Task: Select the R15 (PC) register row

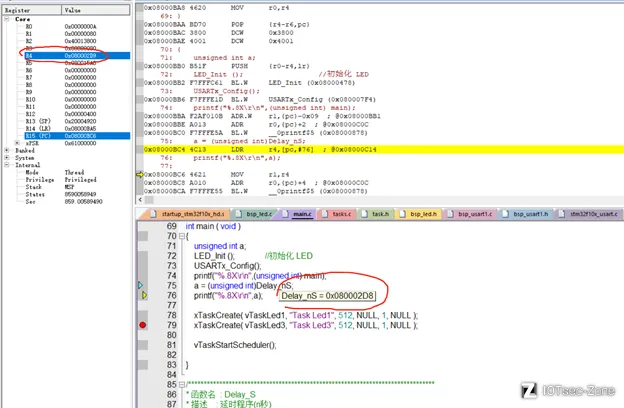Action: [x=77, y=136]
